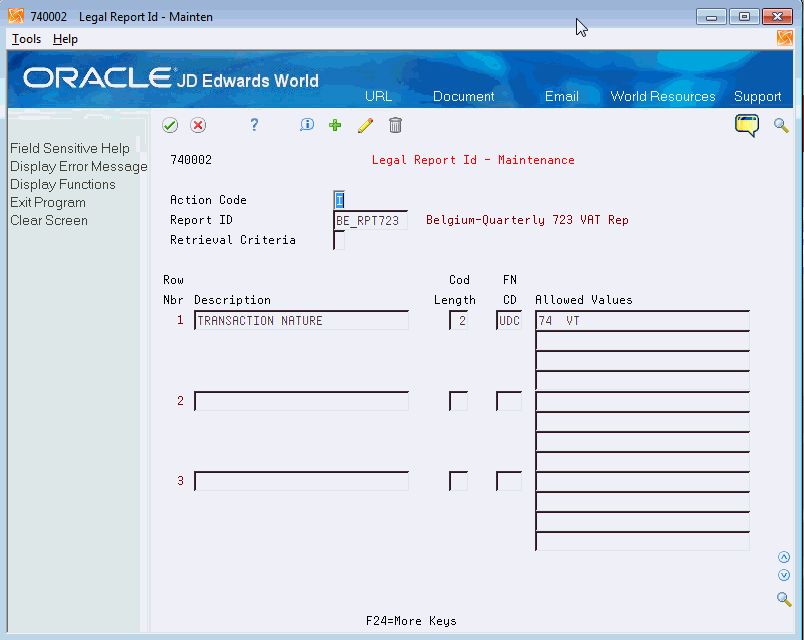The image size is (804, 640).
Task: Click the red X cancel icon
Action: (x=198, y=125)
